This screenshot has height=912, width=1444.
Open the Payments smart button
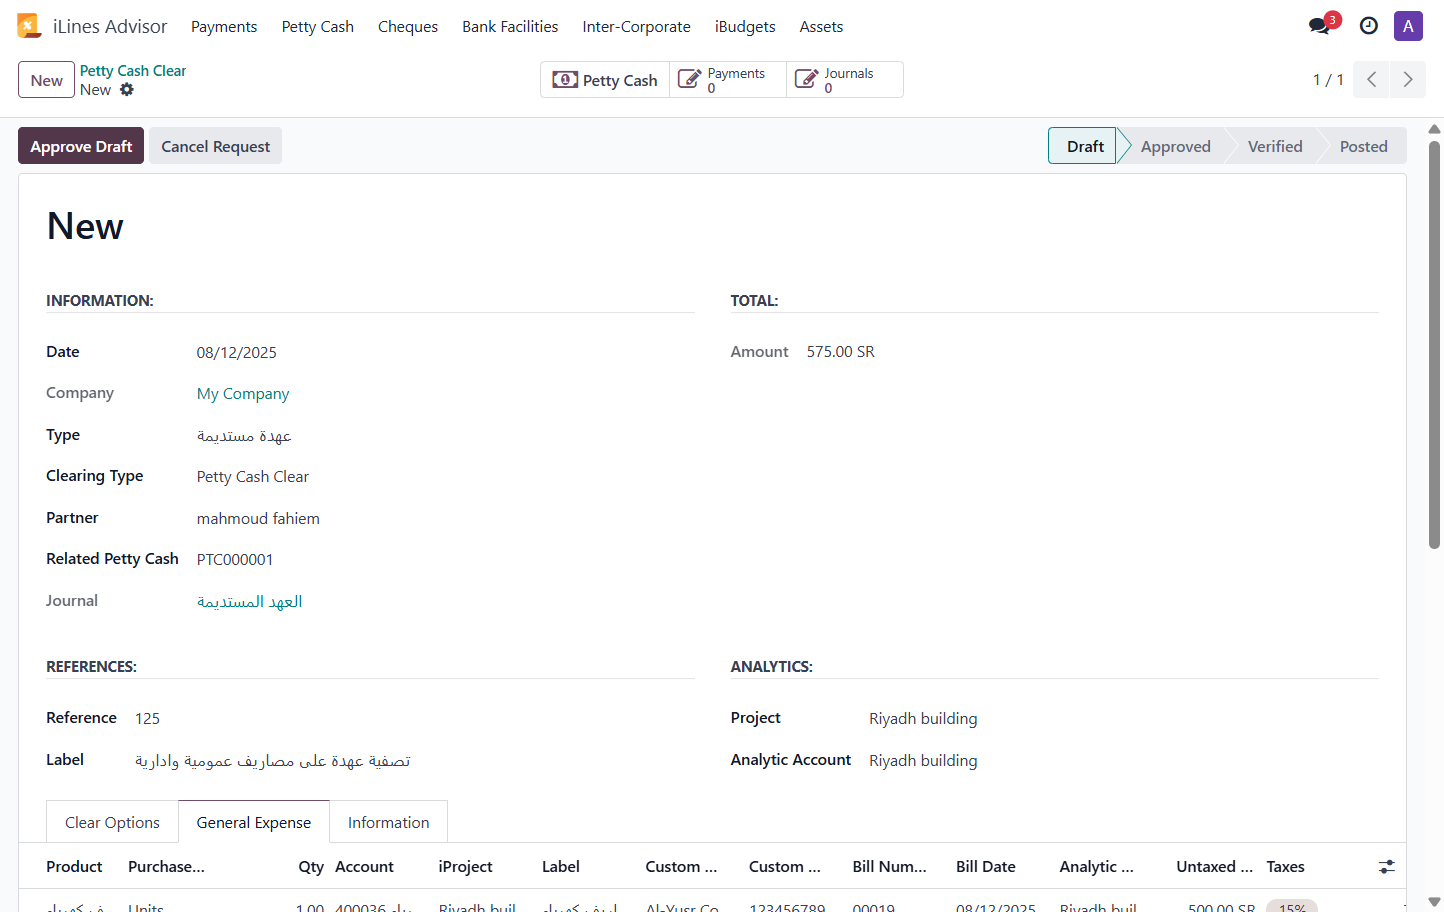click(728, 80)
